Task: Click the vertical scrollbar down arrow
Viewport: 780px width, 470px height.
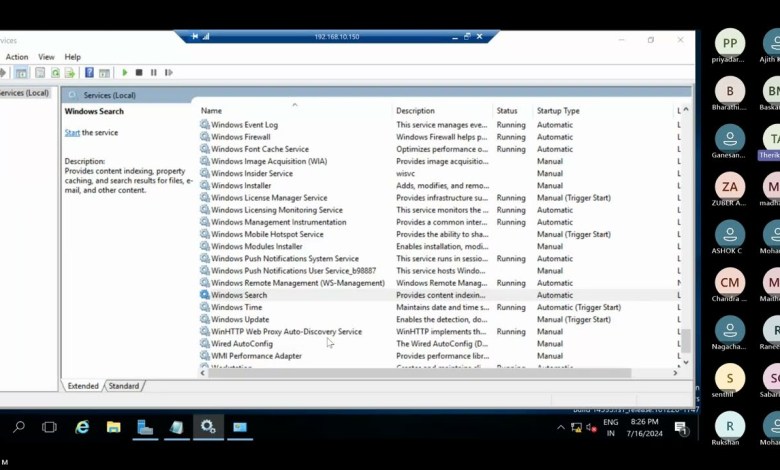Action: (x=686, y=362)
